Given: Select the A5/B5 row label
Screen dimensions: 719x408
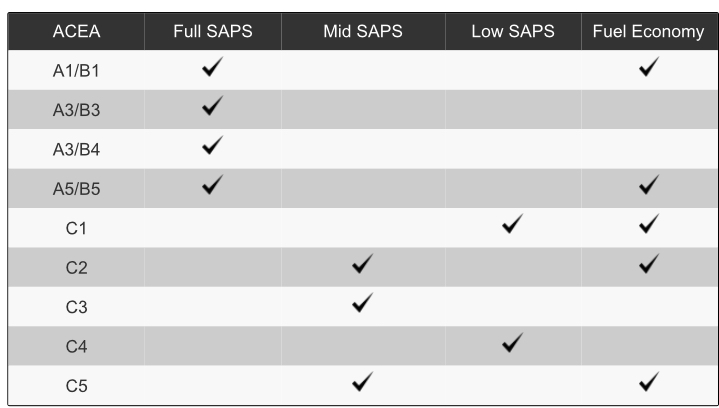Looking at the screenshot, I should [x=76, y=187].
